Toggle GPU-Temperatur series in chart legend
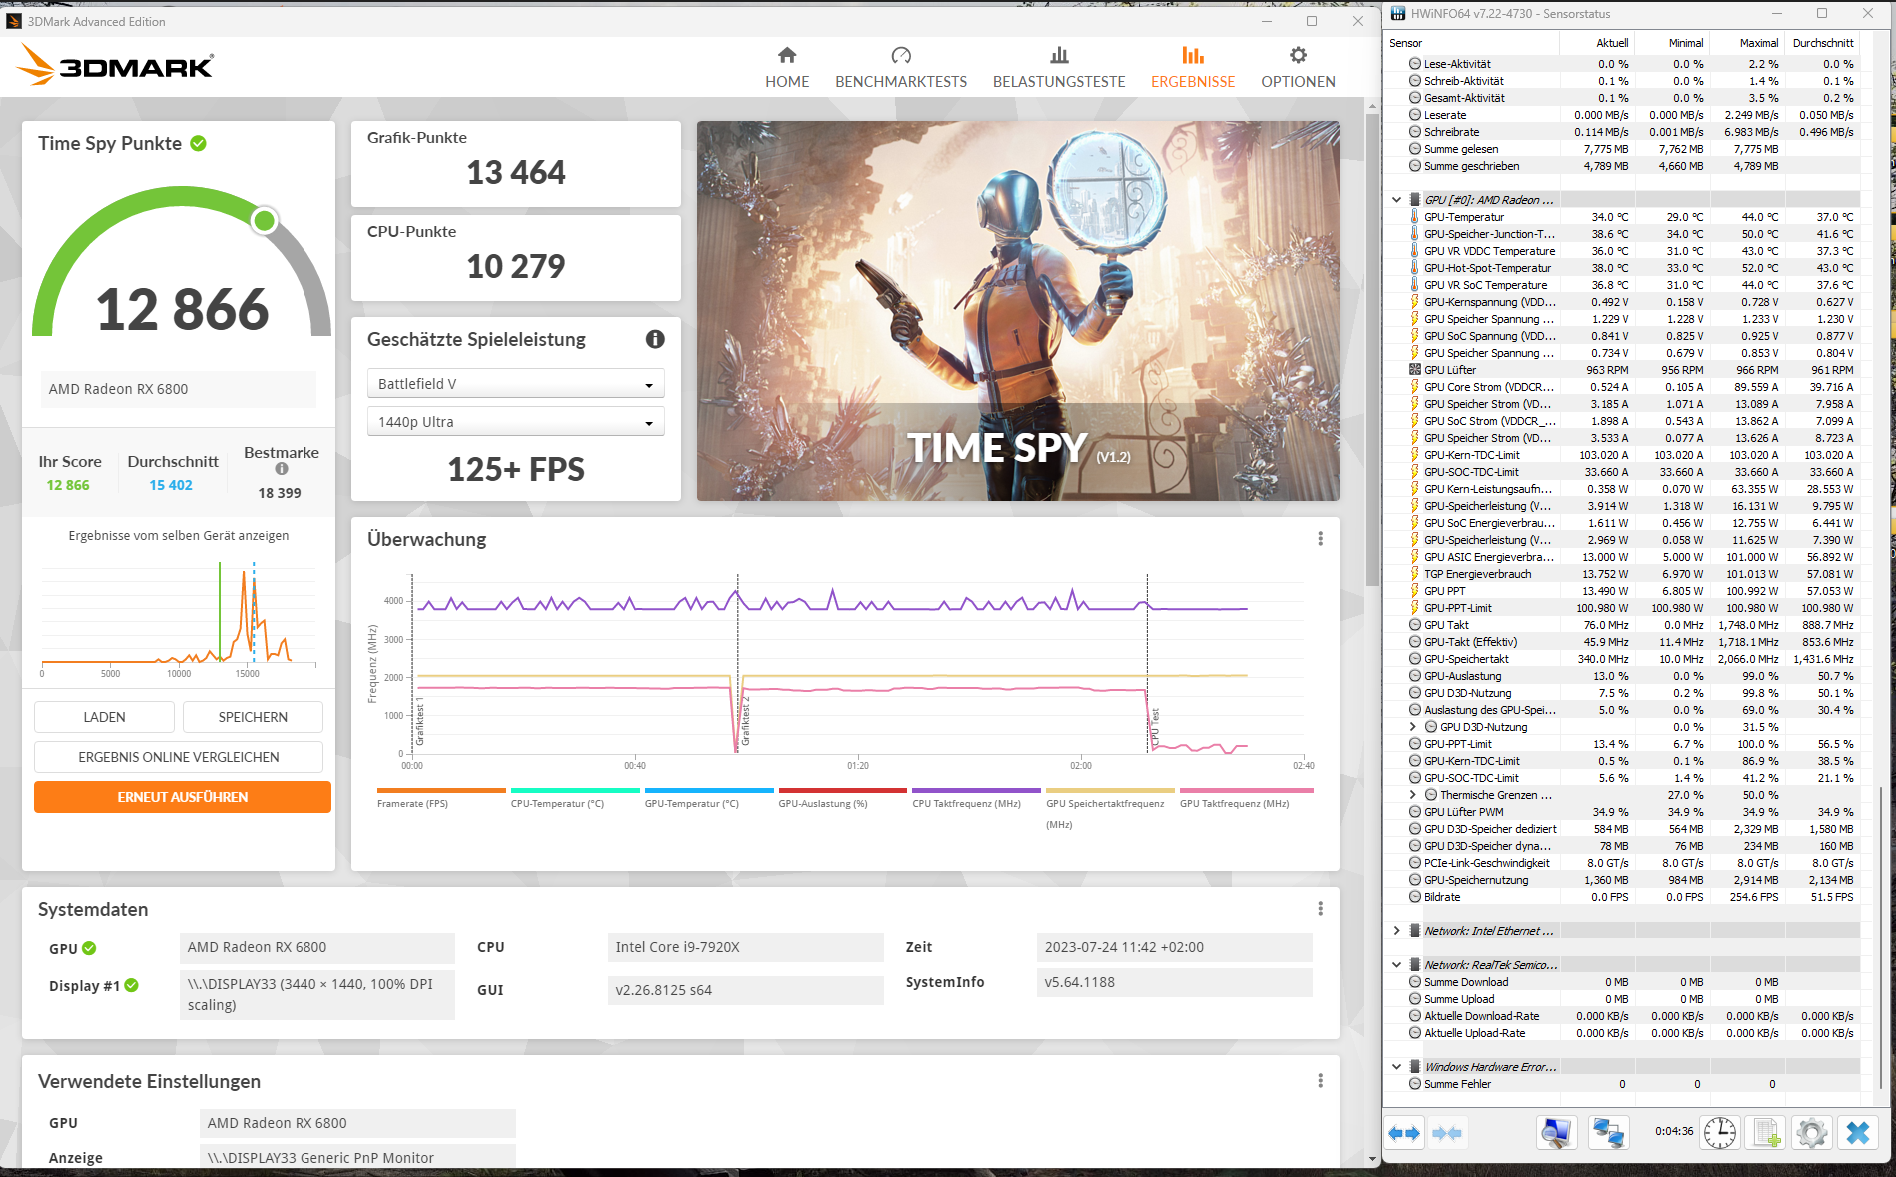Screen dimensions: 1896x1177 click(x=709, y=798)
